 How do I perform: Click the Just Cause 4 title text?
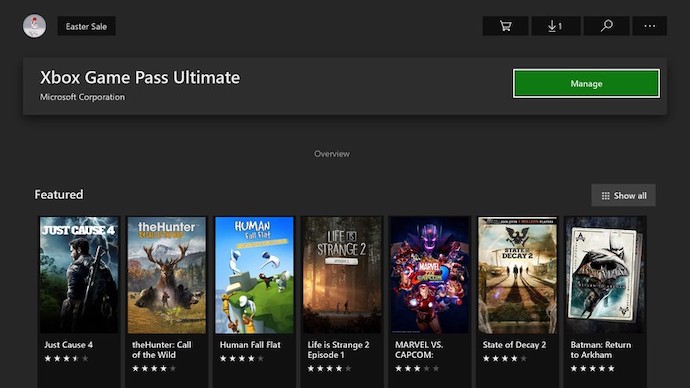[68, 345]
